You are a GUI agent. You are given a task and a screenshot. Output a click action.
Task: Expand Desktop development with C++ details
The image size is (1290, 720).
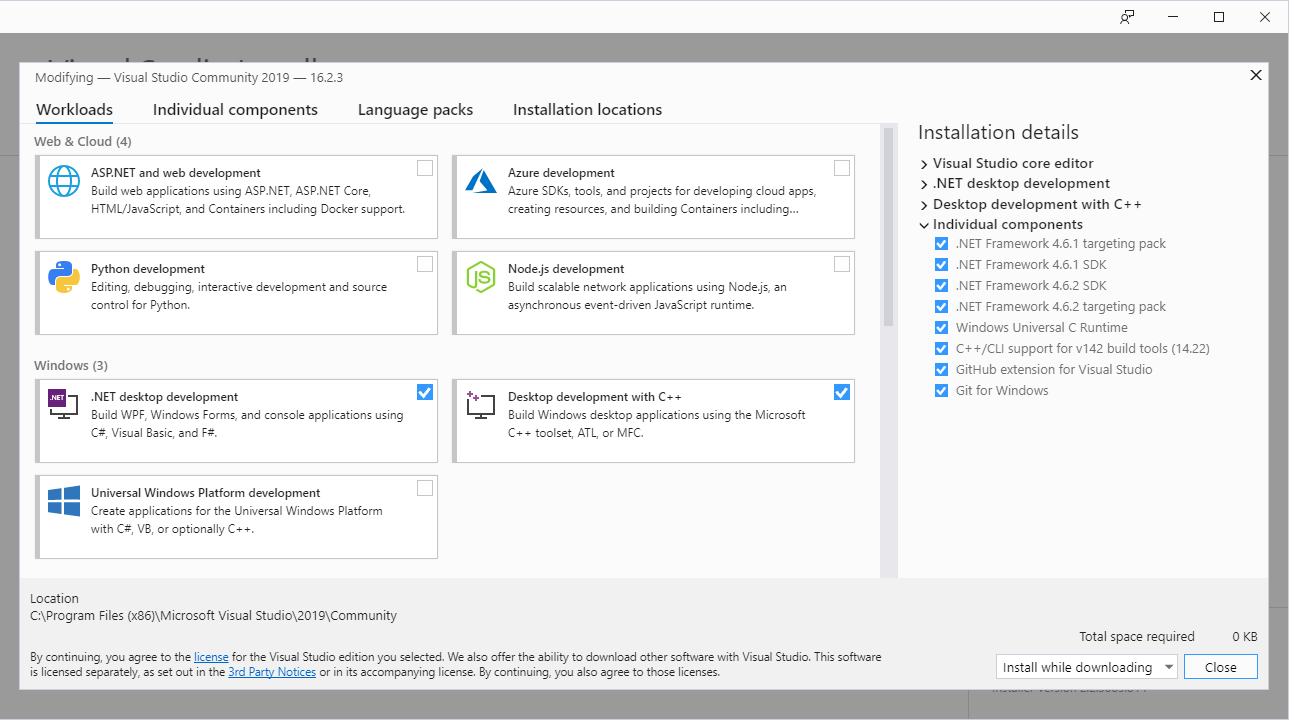[924, 205]
